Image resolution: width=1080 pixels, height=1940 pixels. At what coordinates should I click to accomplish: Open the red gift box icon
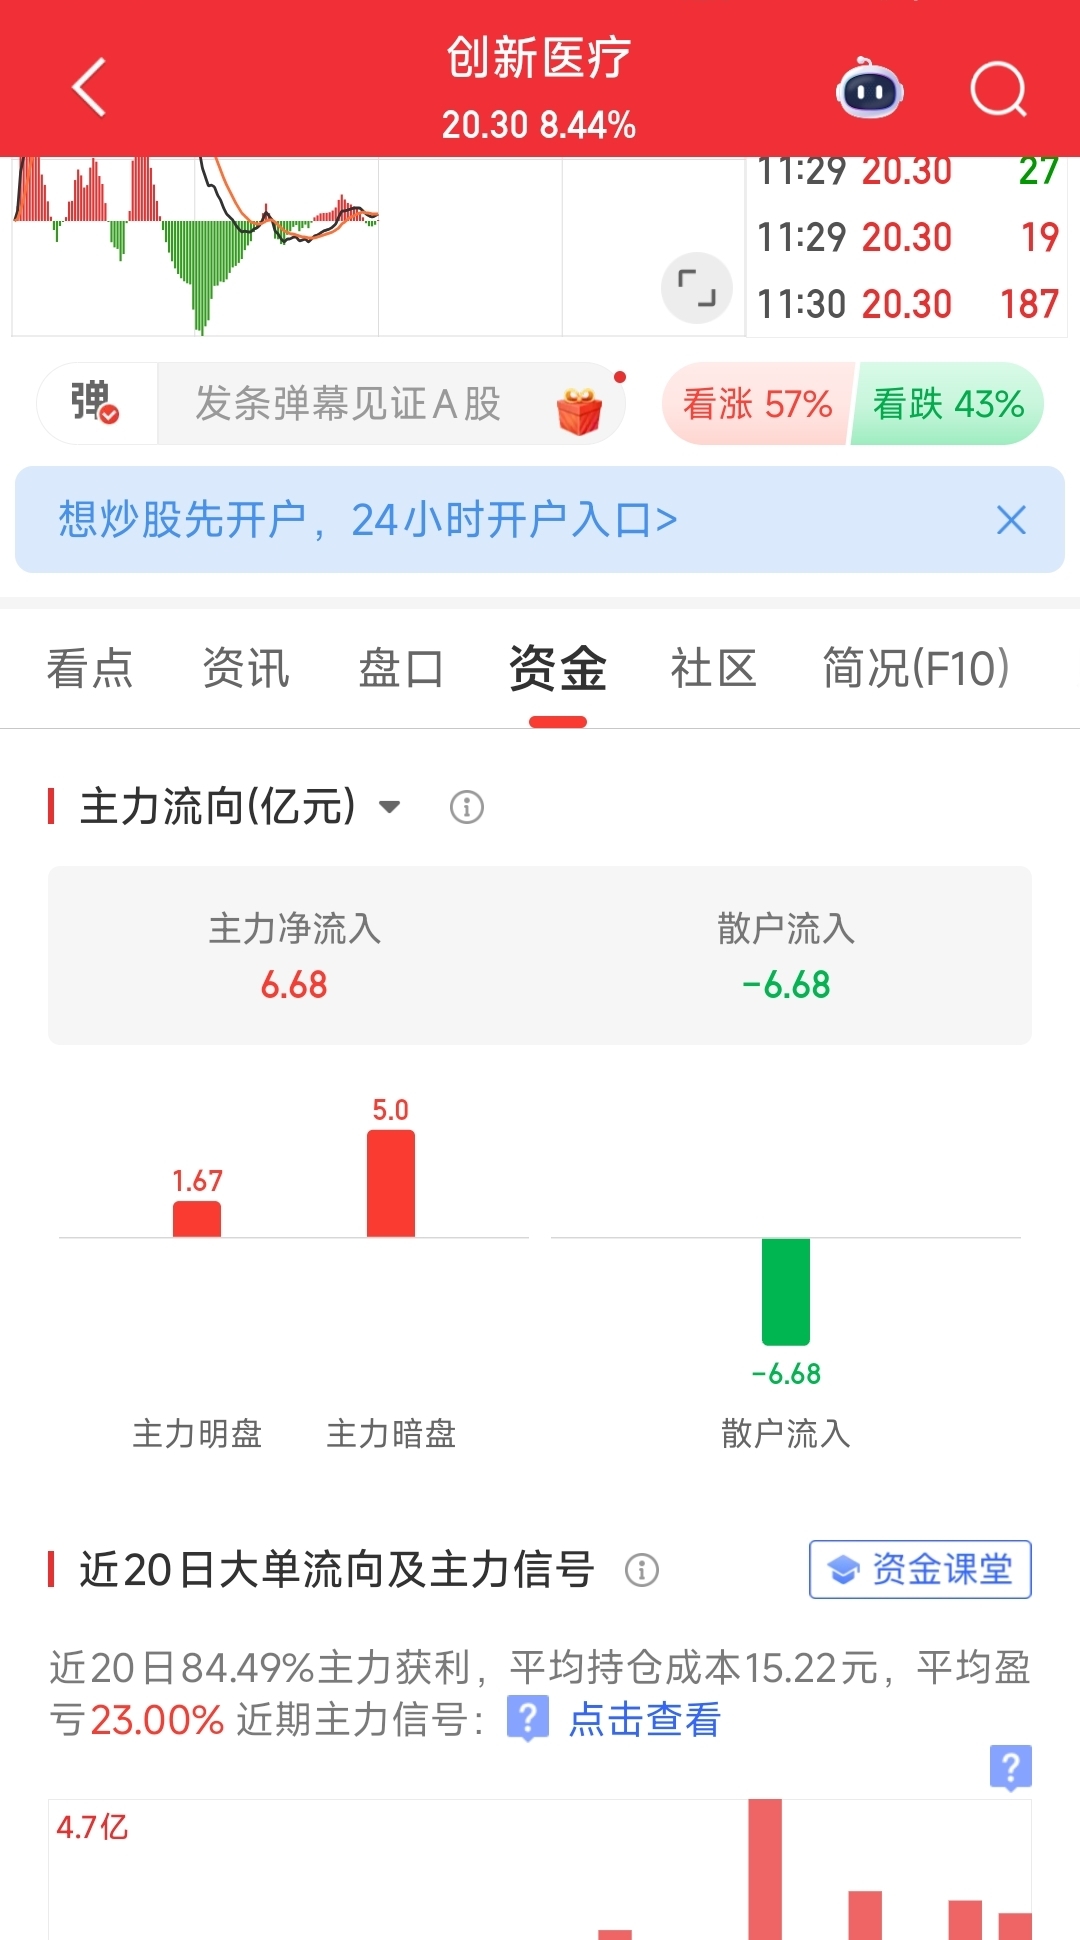click(x=580, y=409)
